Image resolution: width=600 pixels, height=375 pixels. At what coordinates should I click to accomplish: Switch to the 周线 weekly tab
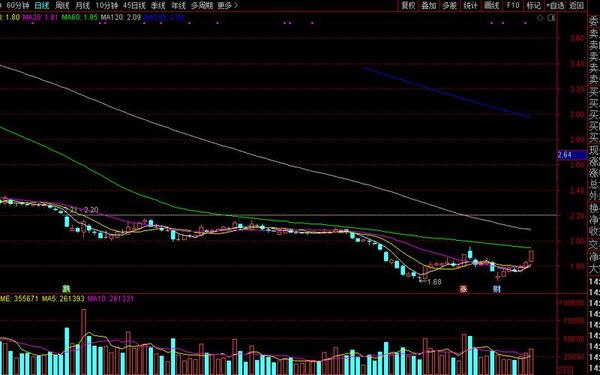click(62, 5)
